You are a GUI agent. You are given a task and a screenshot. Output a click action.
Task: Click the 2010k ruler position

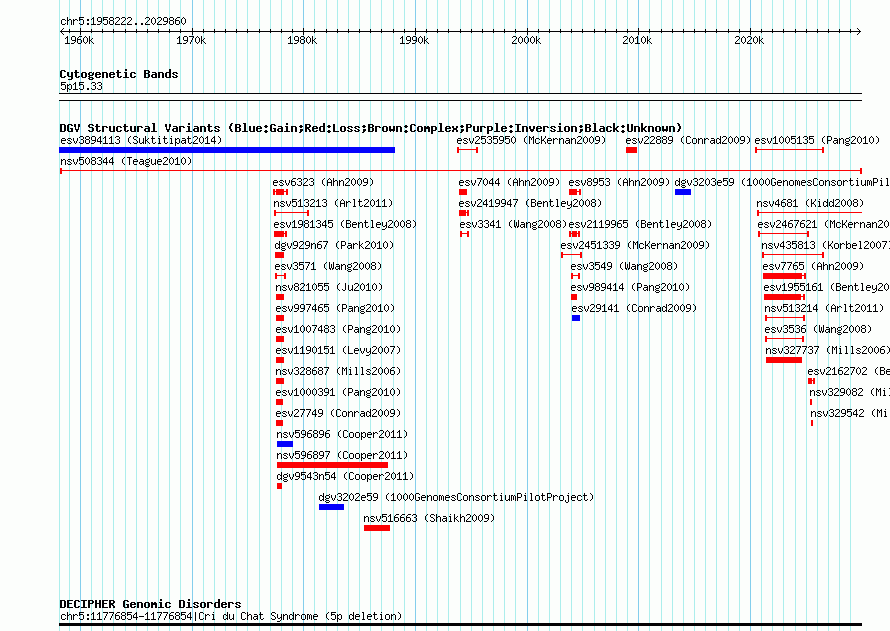point(637,40)
